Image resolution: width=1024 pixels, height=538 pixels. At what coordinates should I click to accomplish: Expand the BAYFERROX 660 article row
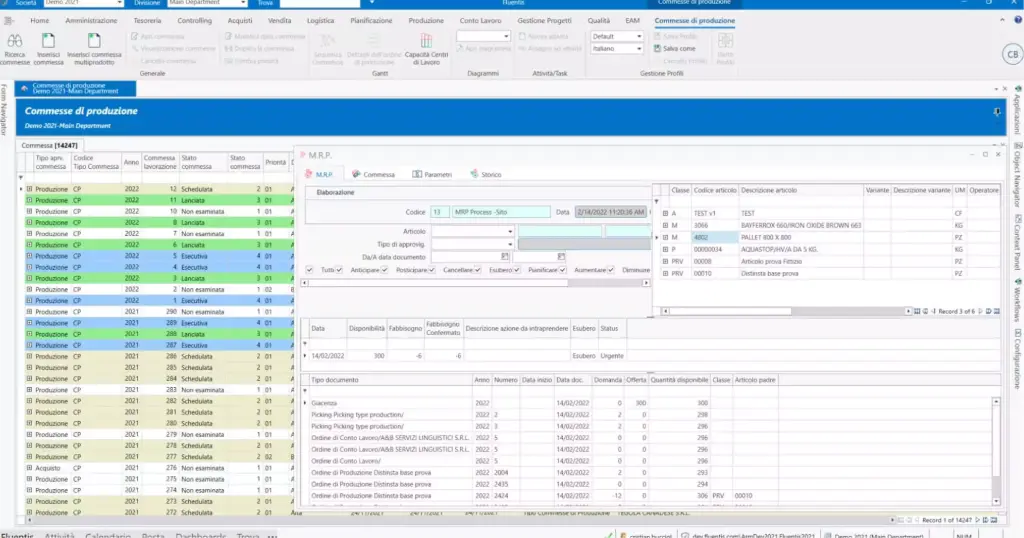(665, 225)
